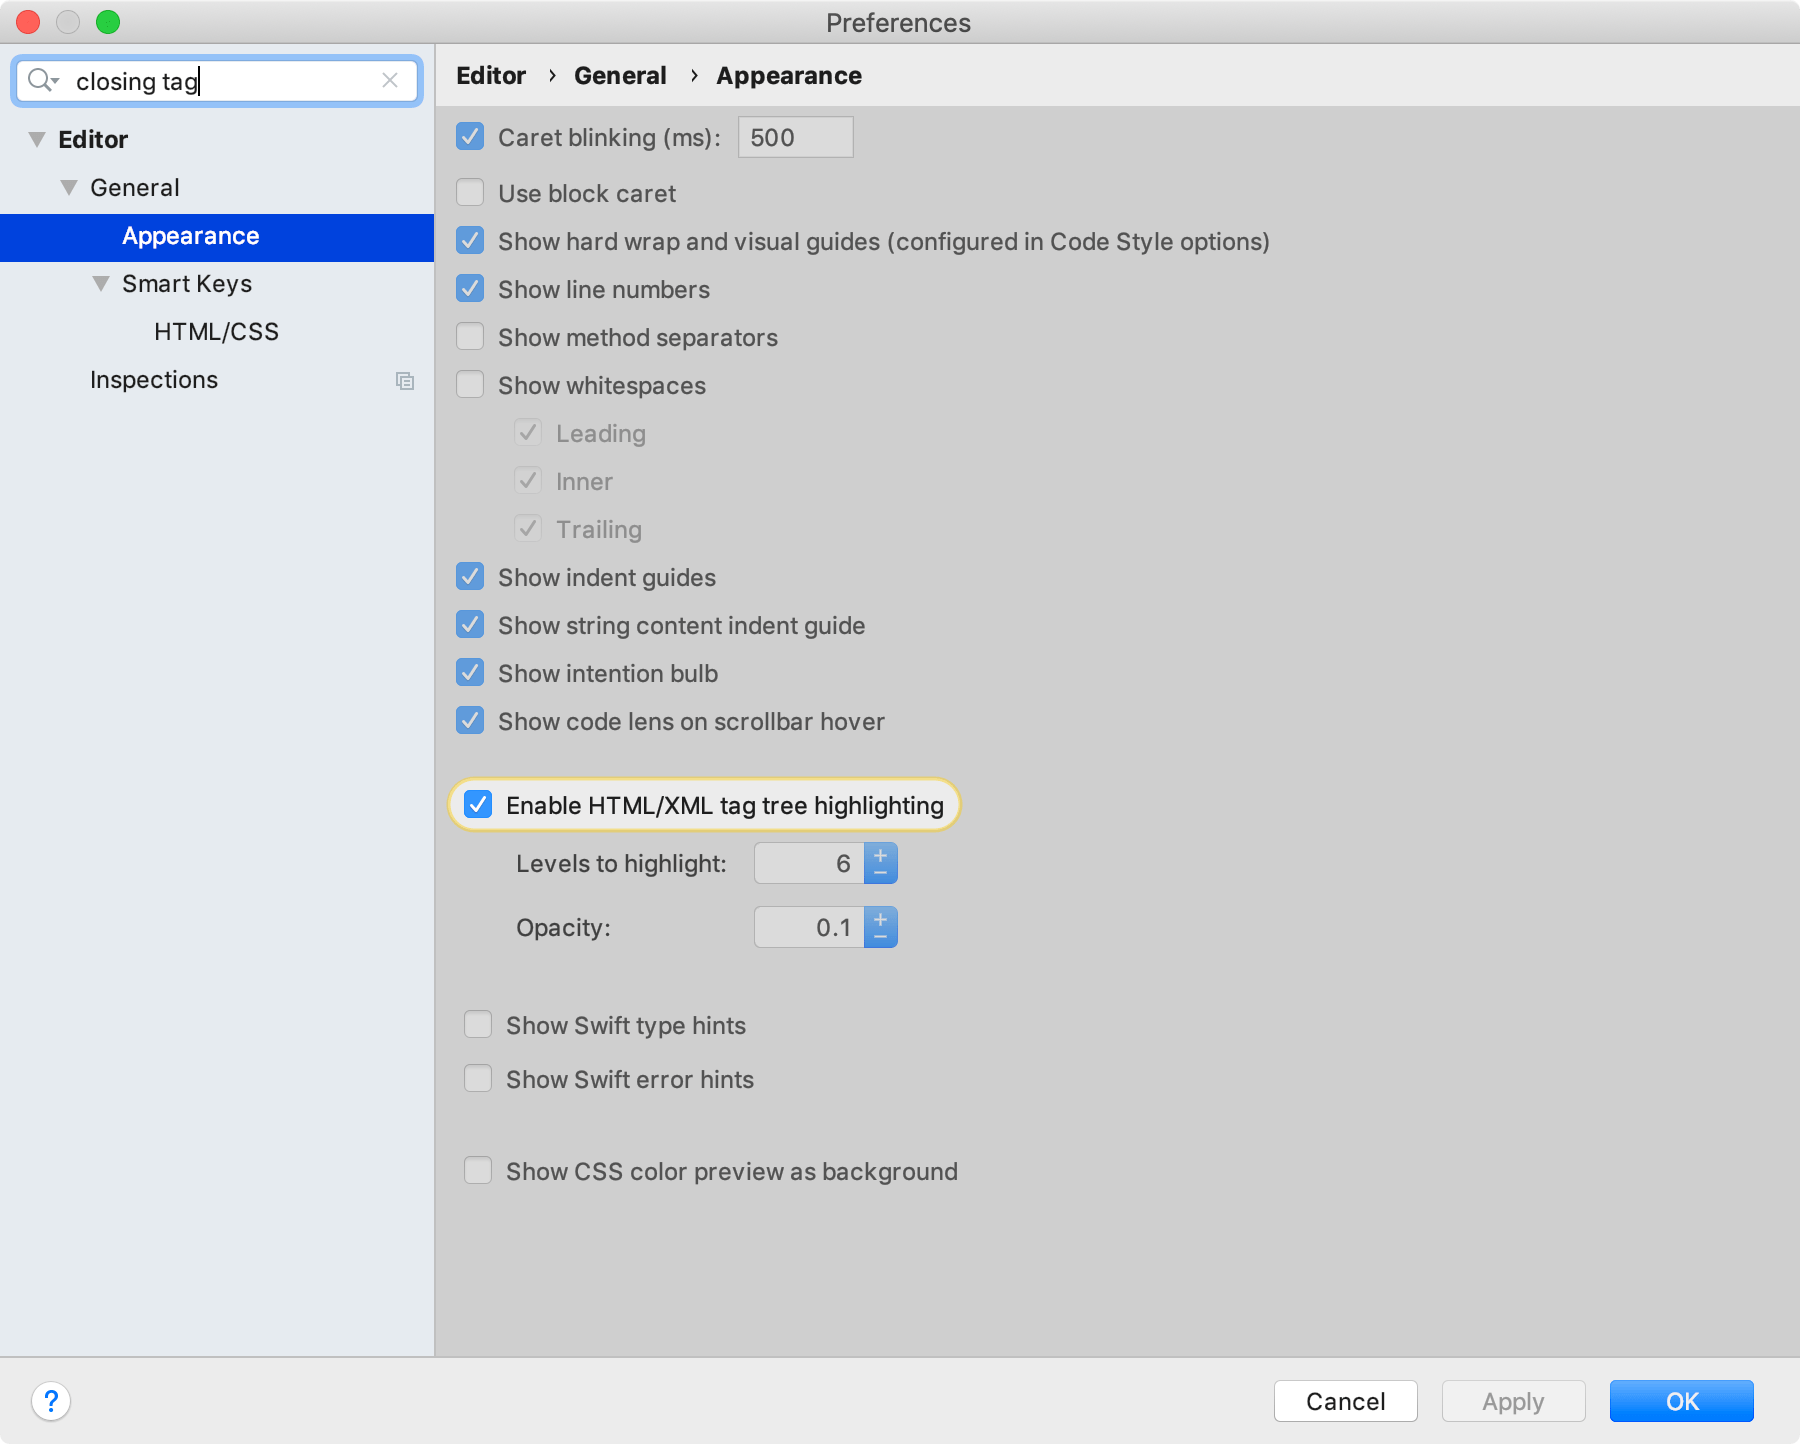Confirm with the OK button
Viewport: 1800px width, 1444px height.
point(1682,1401)
